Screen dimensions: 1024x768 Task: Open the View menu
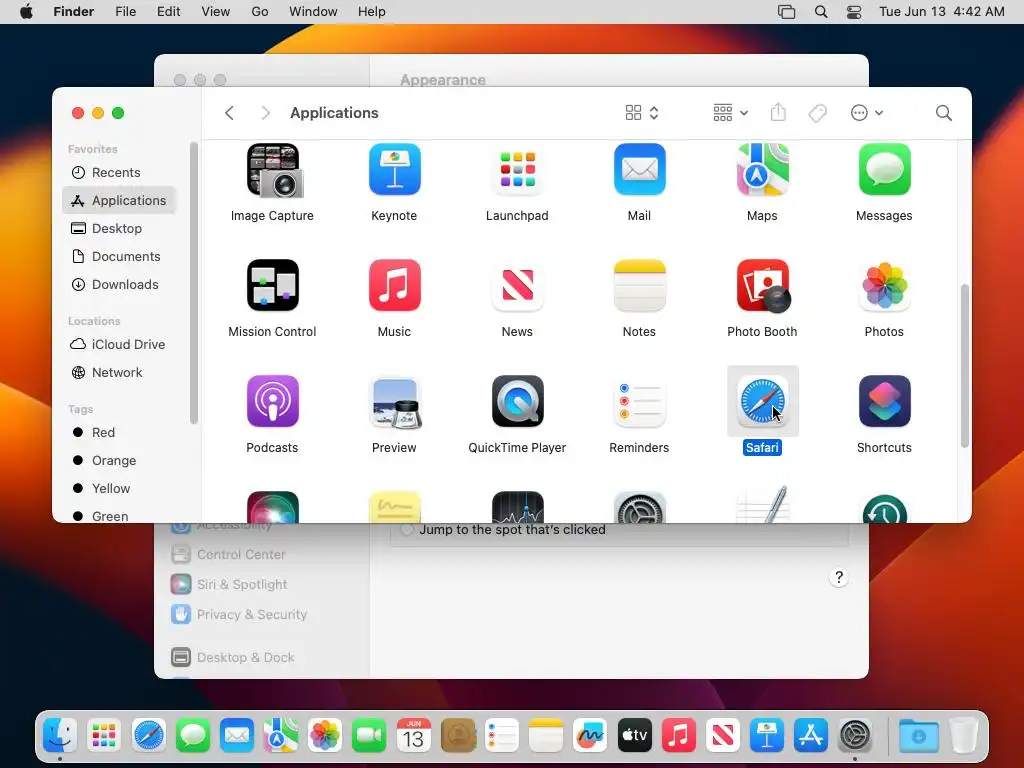[216, 12]
